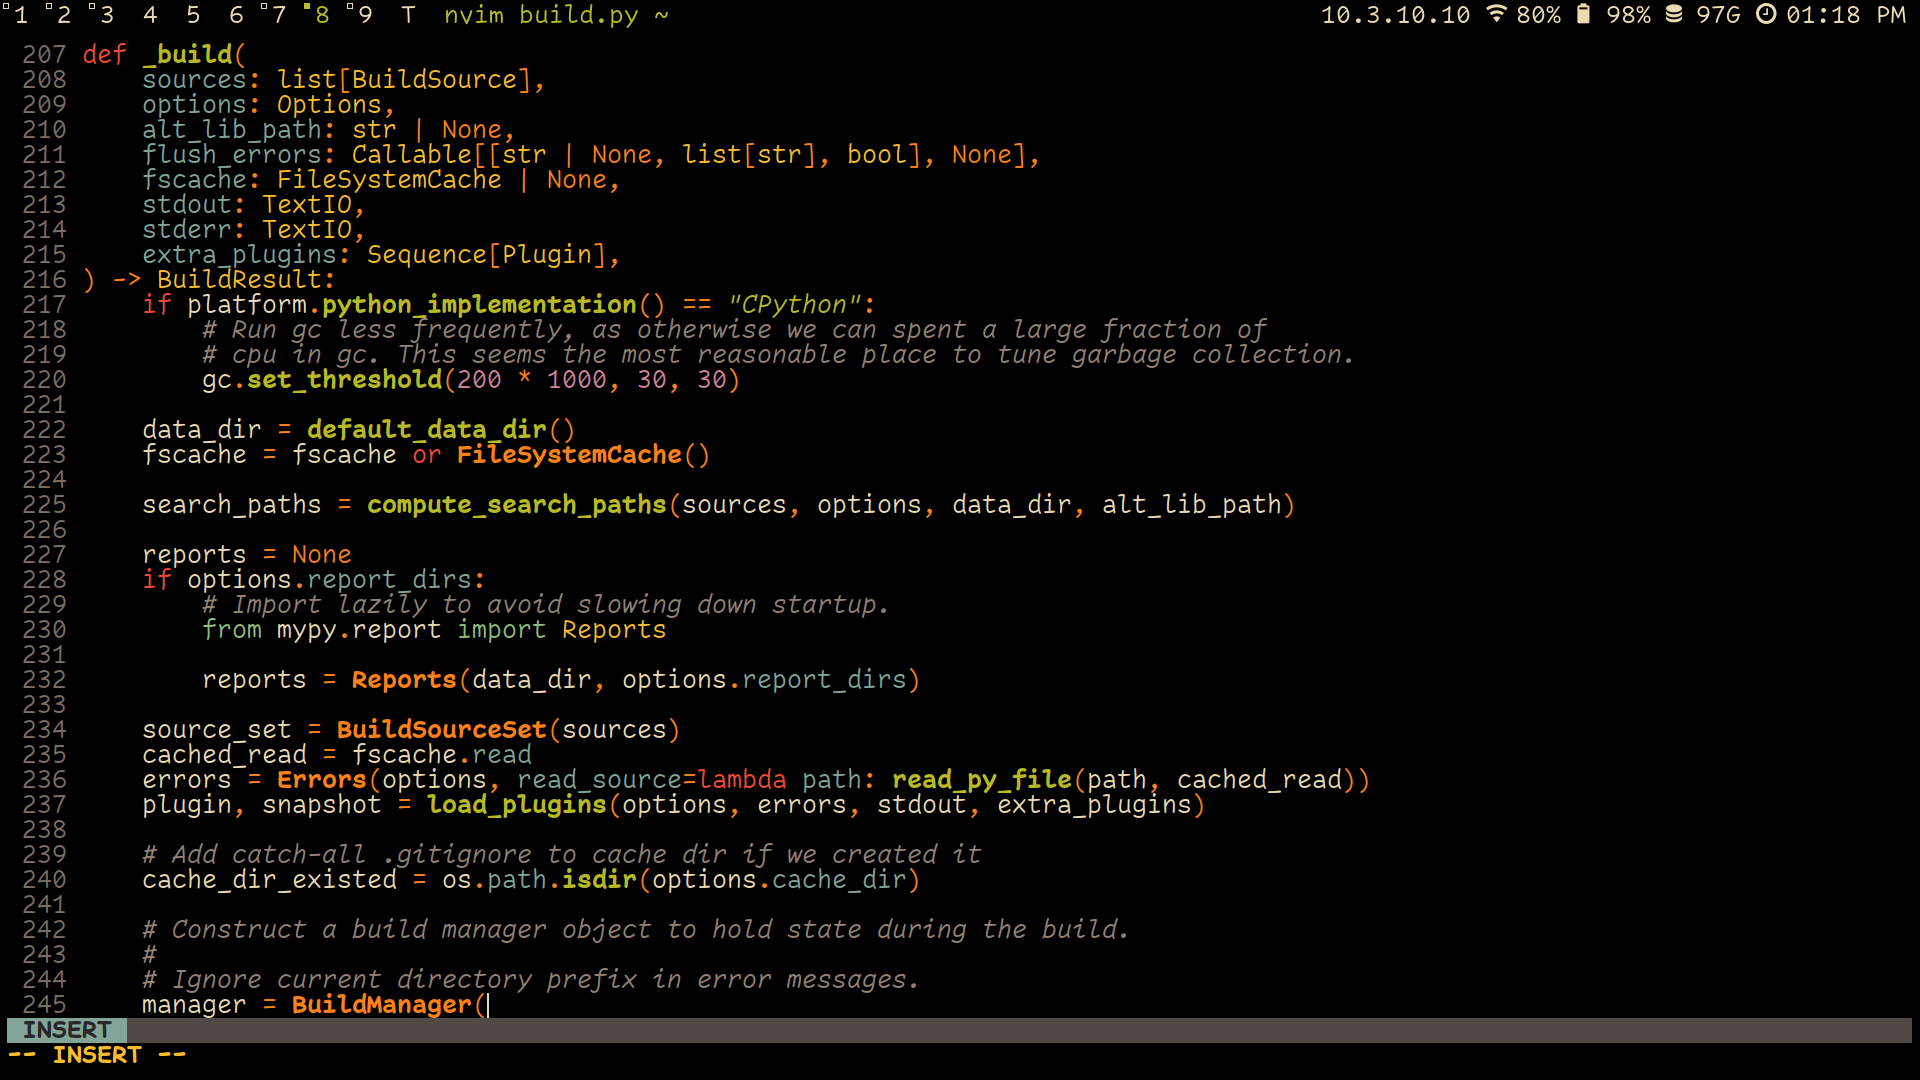
Task: Click the green INSERT label at bottom left
Action: click(66, 1029)
